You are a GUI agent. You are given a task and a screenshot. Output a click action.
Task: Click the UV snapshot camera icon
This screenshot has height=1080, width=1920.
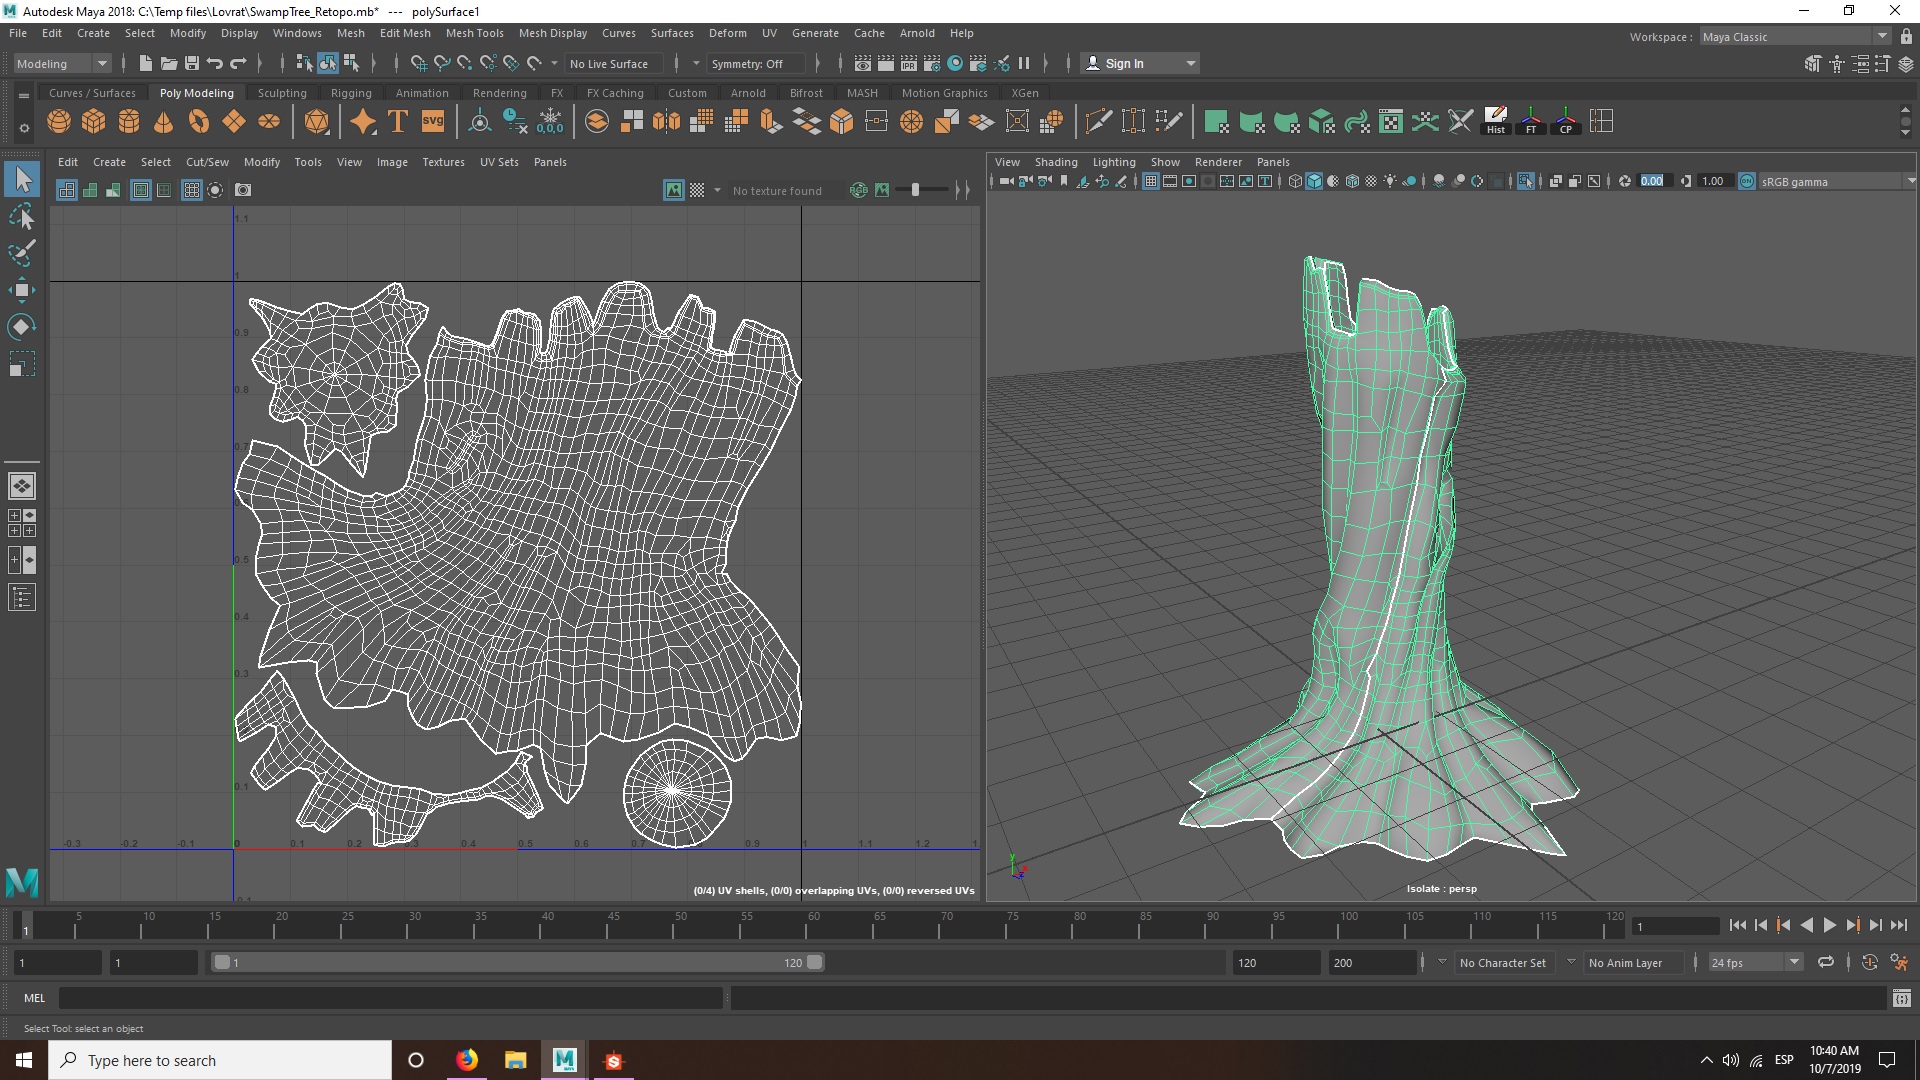pyautogui.click(x=243, y=190)
